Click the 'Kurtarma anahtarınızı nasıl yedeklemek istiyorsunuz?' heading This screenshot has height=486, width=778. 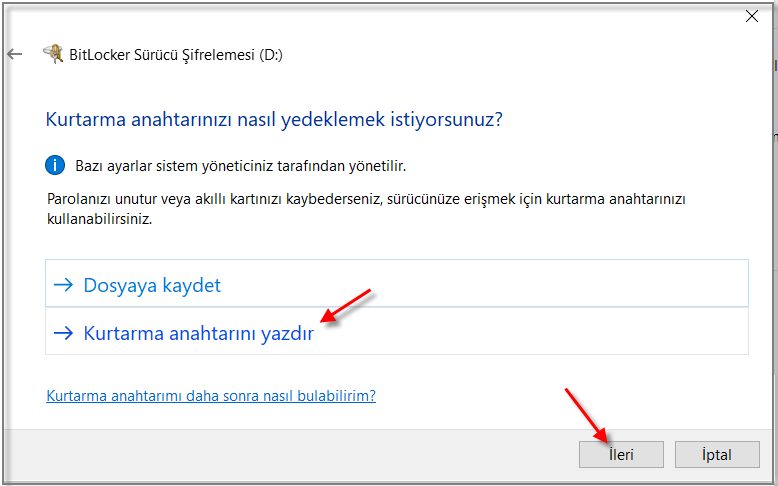click(274, 120)
